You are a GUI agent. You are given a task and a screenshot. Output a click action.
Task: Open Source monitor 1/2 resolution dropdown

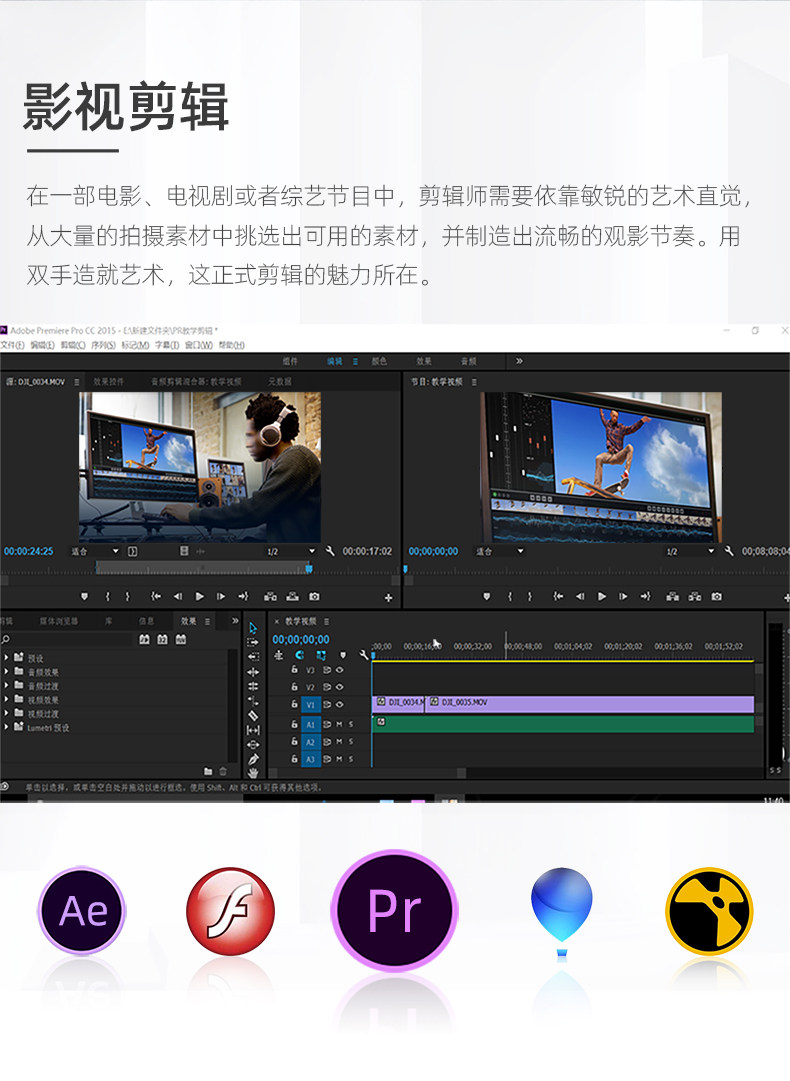(291, 551)
